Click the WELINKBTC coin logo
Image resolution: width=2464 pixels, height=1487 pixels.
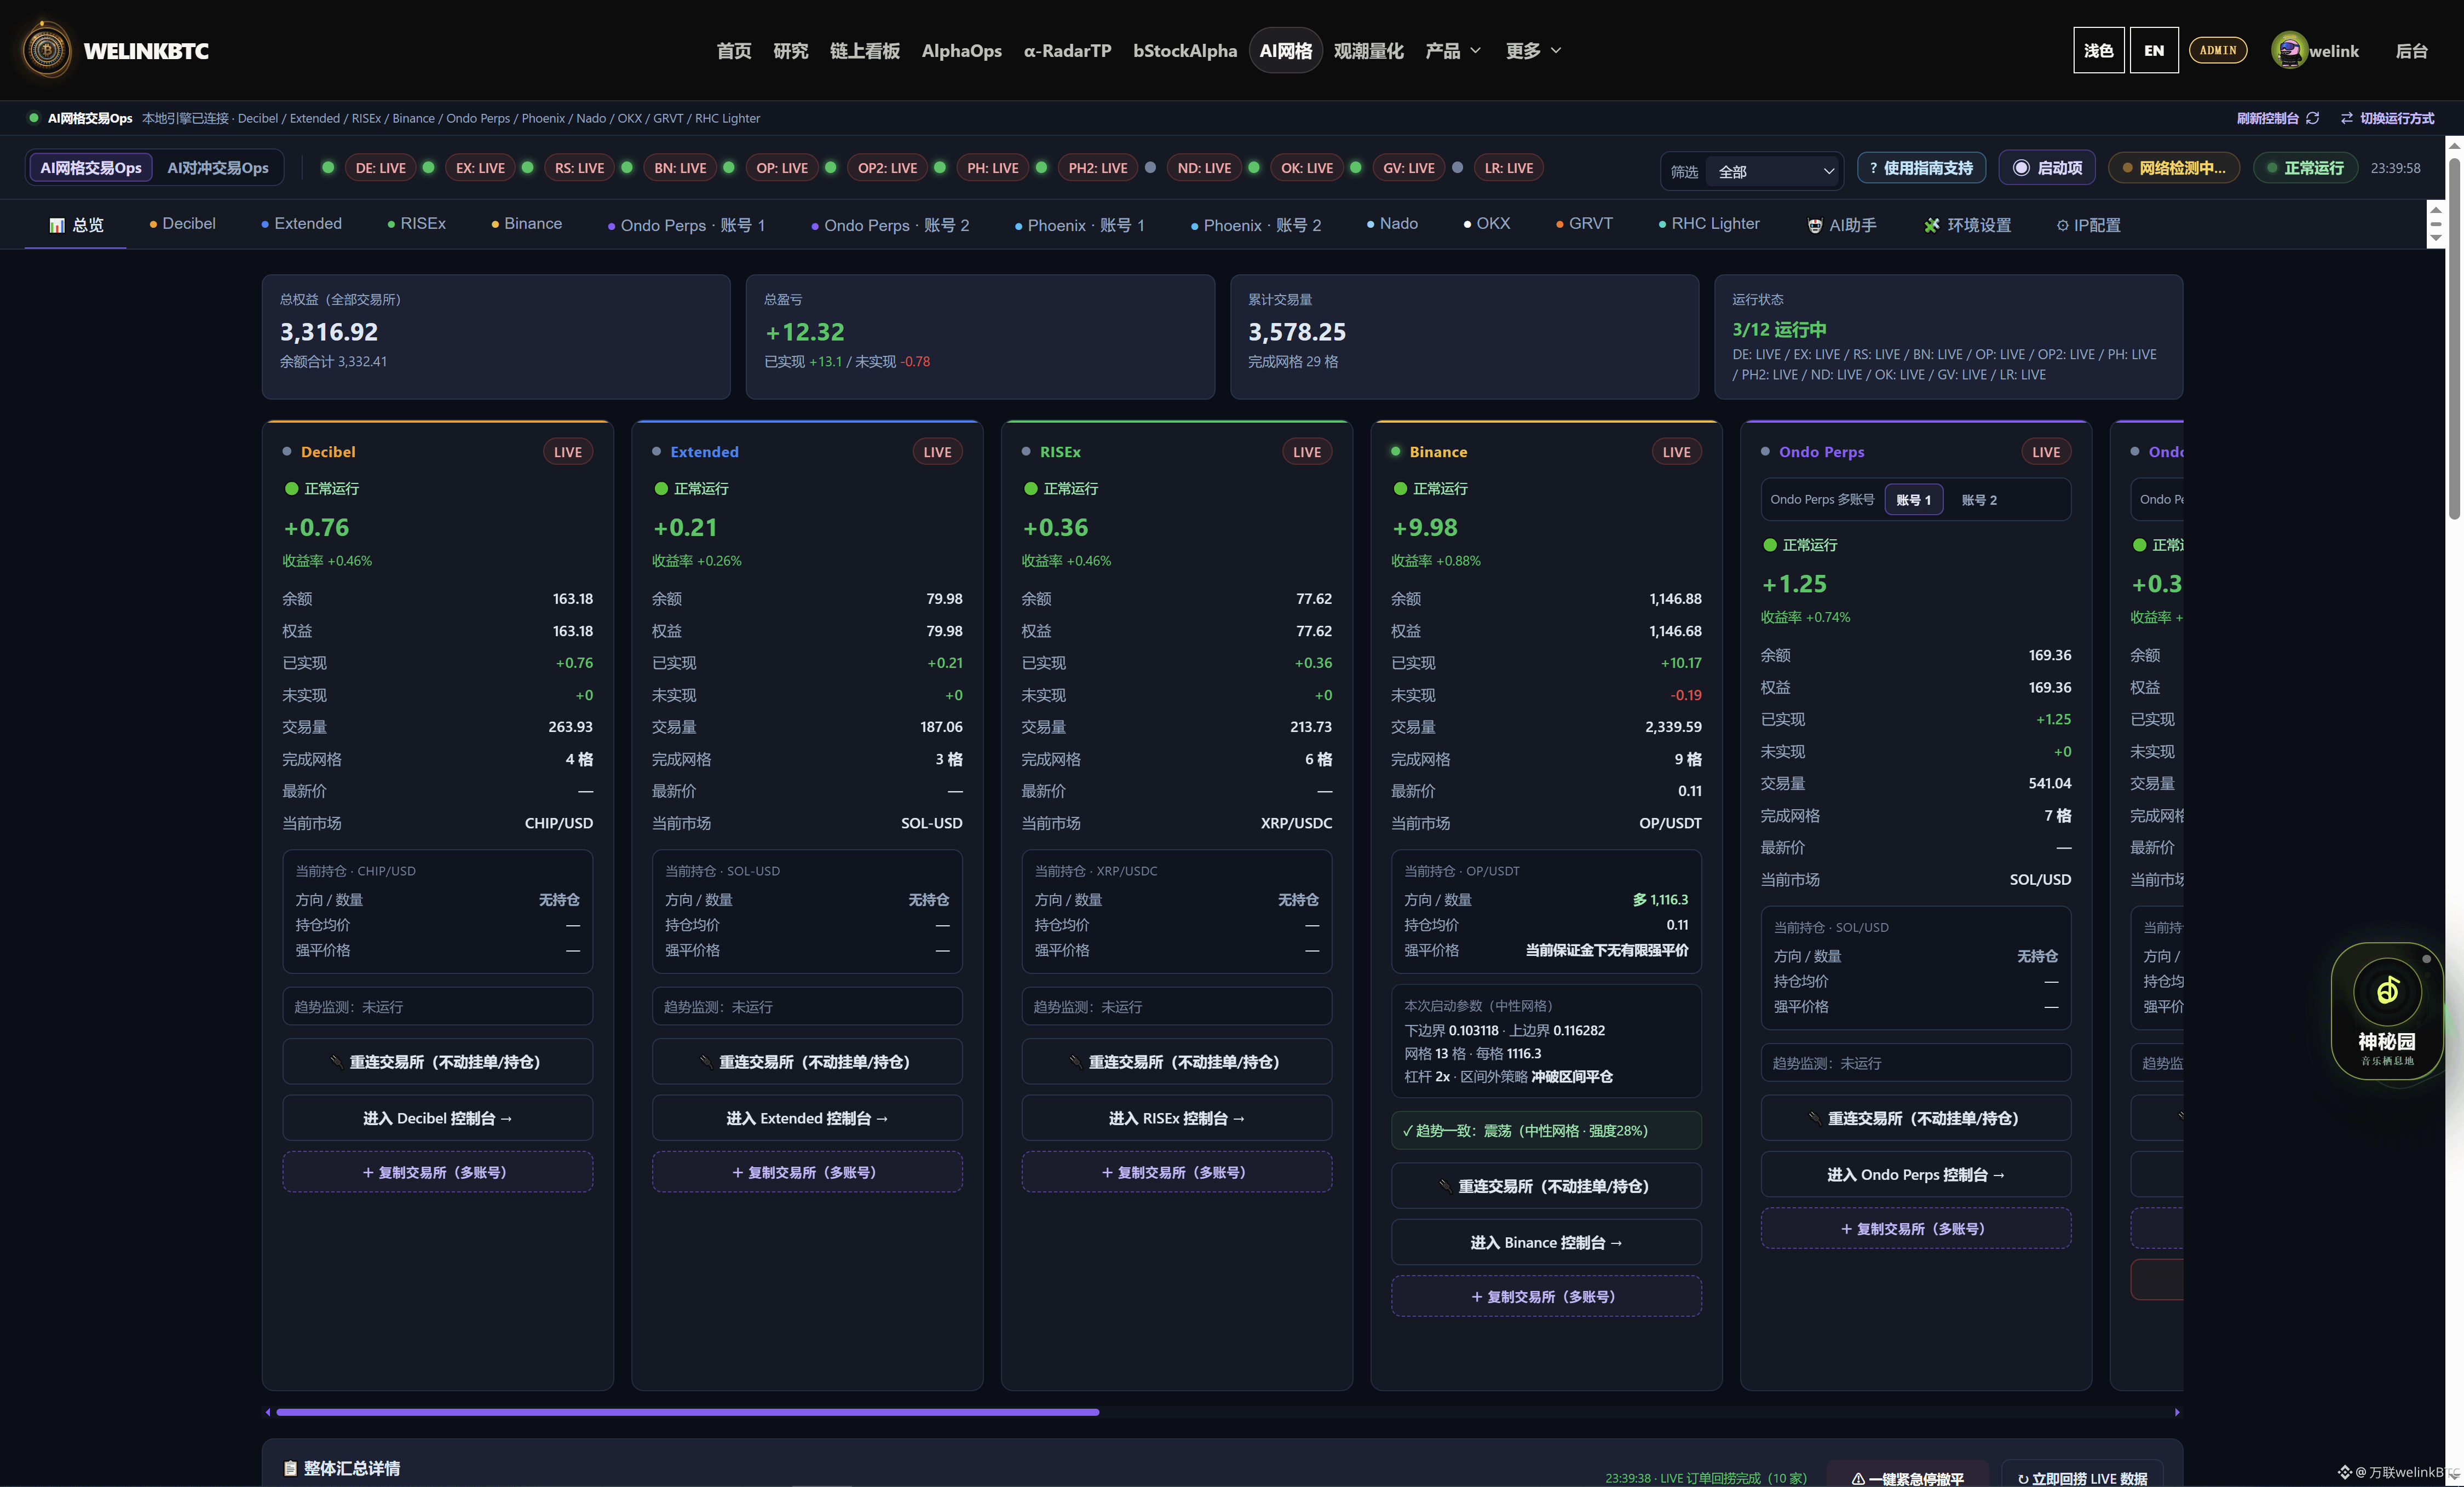(46, 50)
